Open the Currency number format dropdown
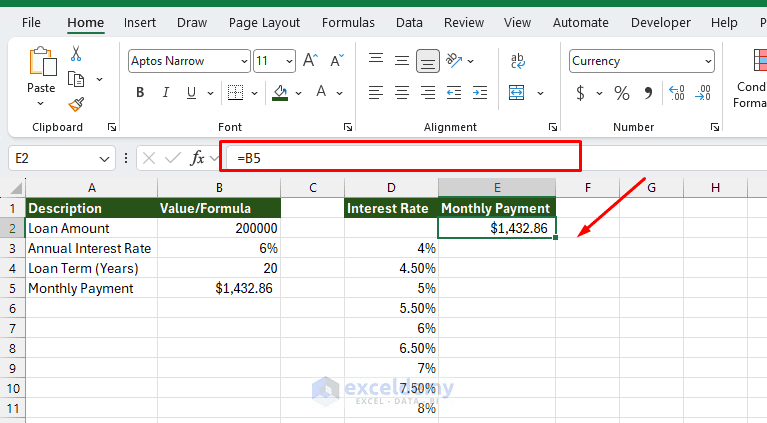This screenshot has width=767, height=423. coord(708,61)
